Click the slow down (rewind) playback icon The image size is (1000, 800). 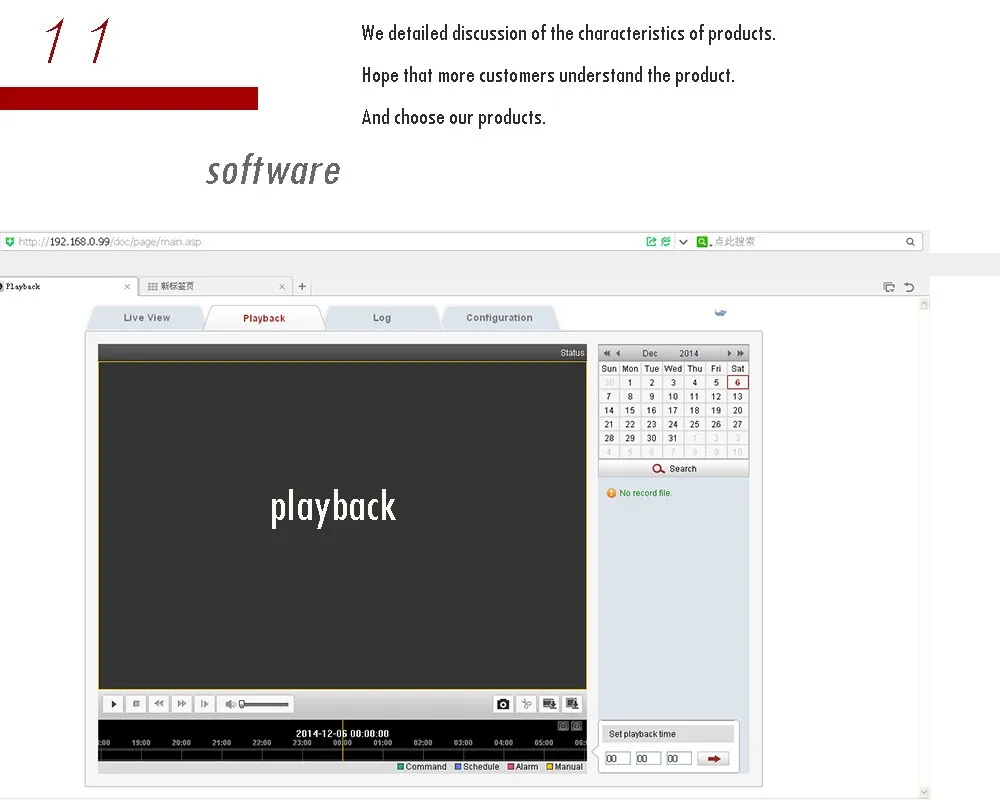[x=159, y=704]
